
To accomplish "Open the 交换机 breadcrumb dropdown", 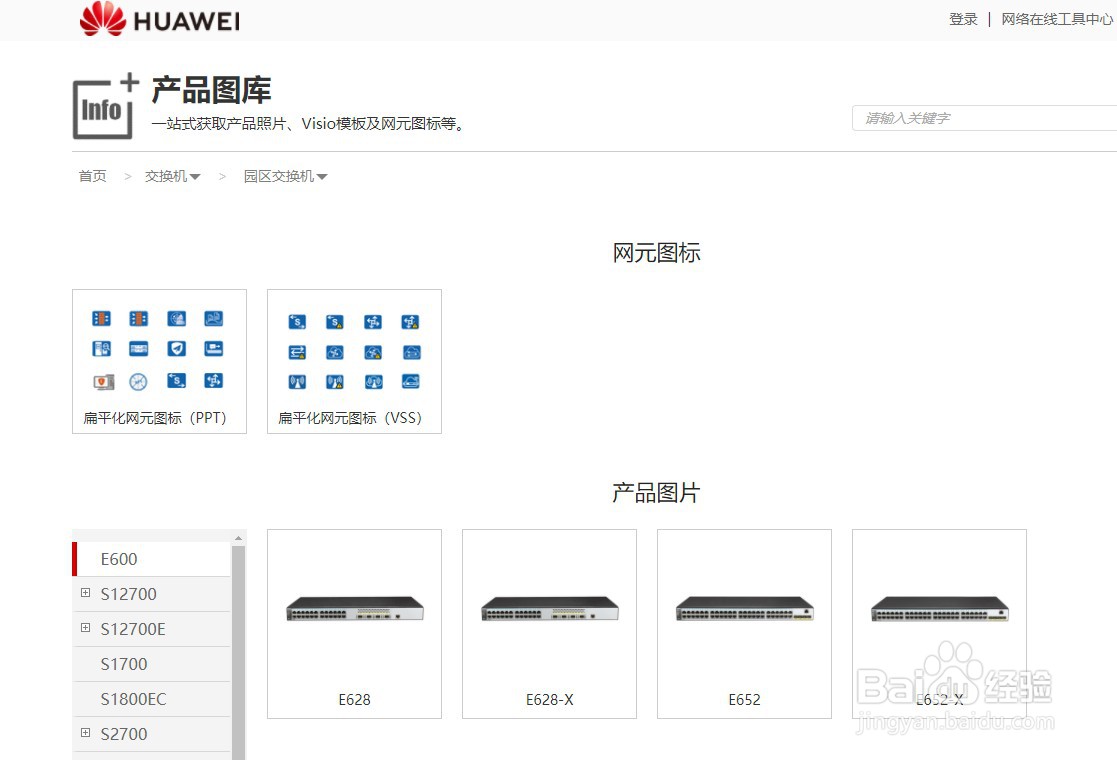I will 172,176.
